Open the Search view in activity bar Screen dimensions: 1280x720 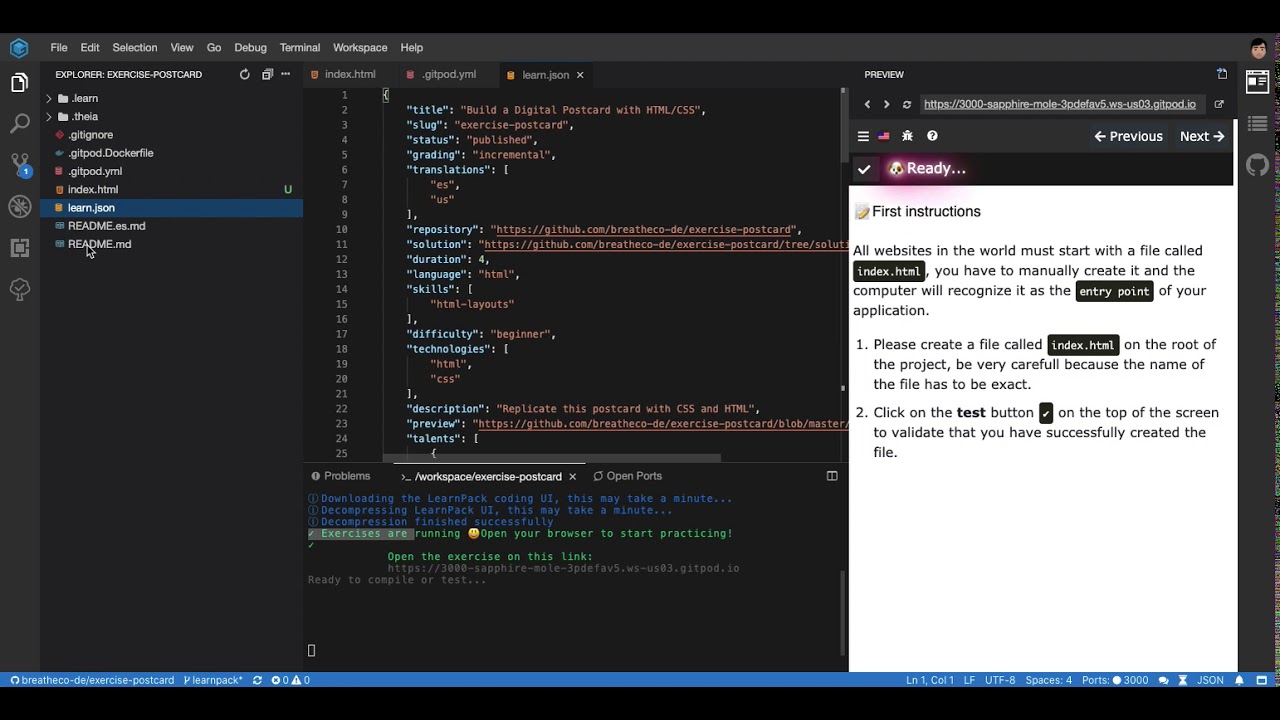coord(19,124)
